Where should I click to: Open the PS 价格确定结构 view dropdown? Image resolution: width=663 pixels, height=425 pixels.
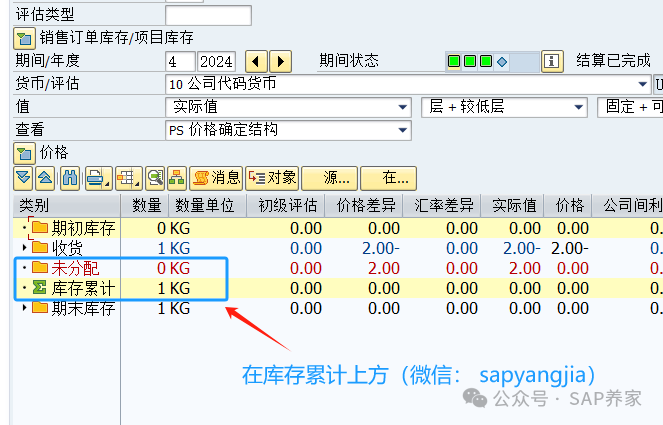point(403,130)
